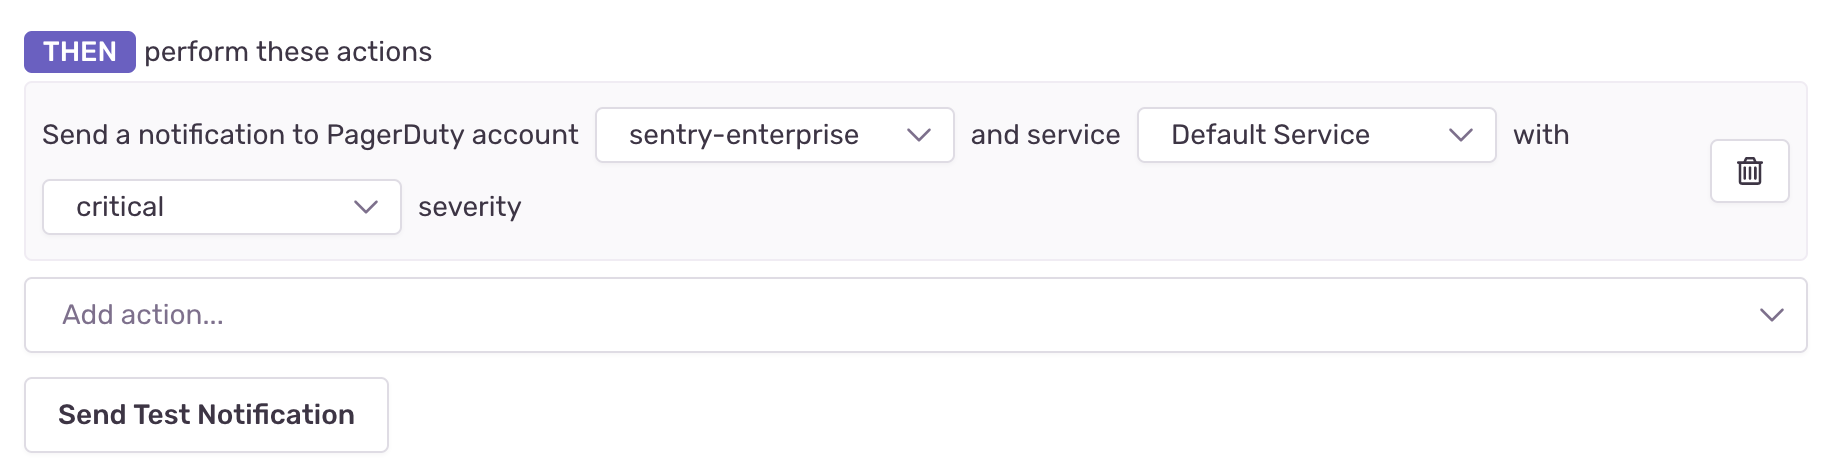Screen dimensions: 1832x476
Task: Click the purple THEN badge
Action: click(80, 52)
